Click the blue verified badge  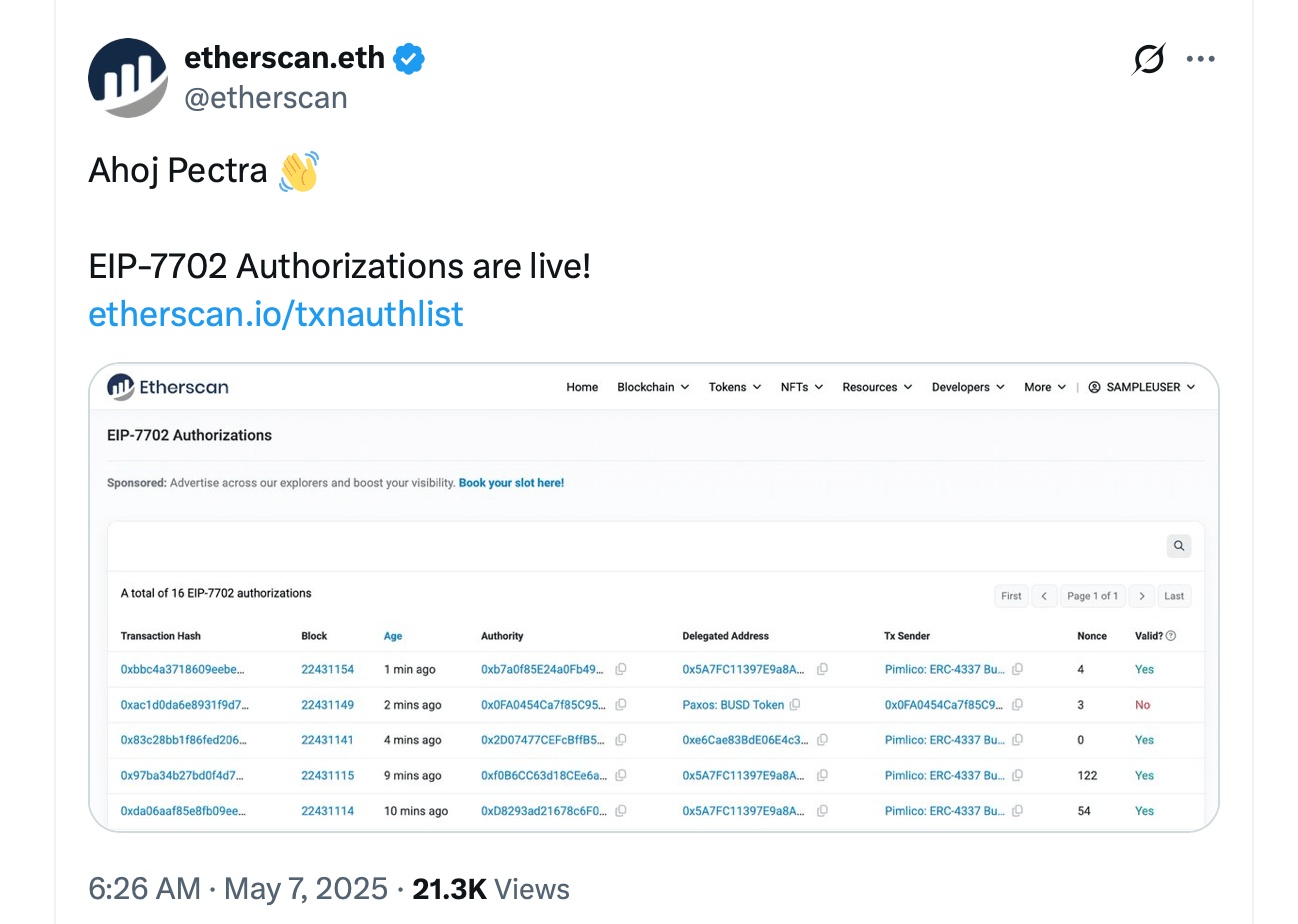point(408,59)
